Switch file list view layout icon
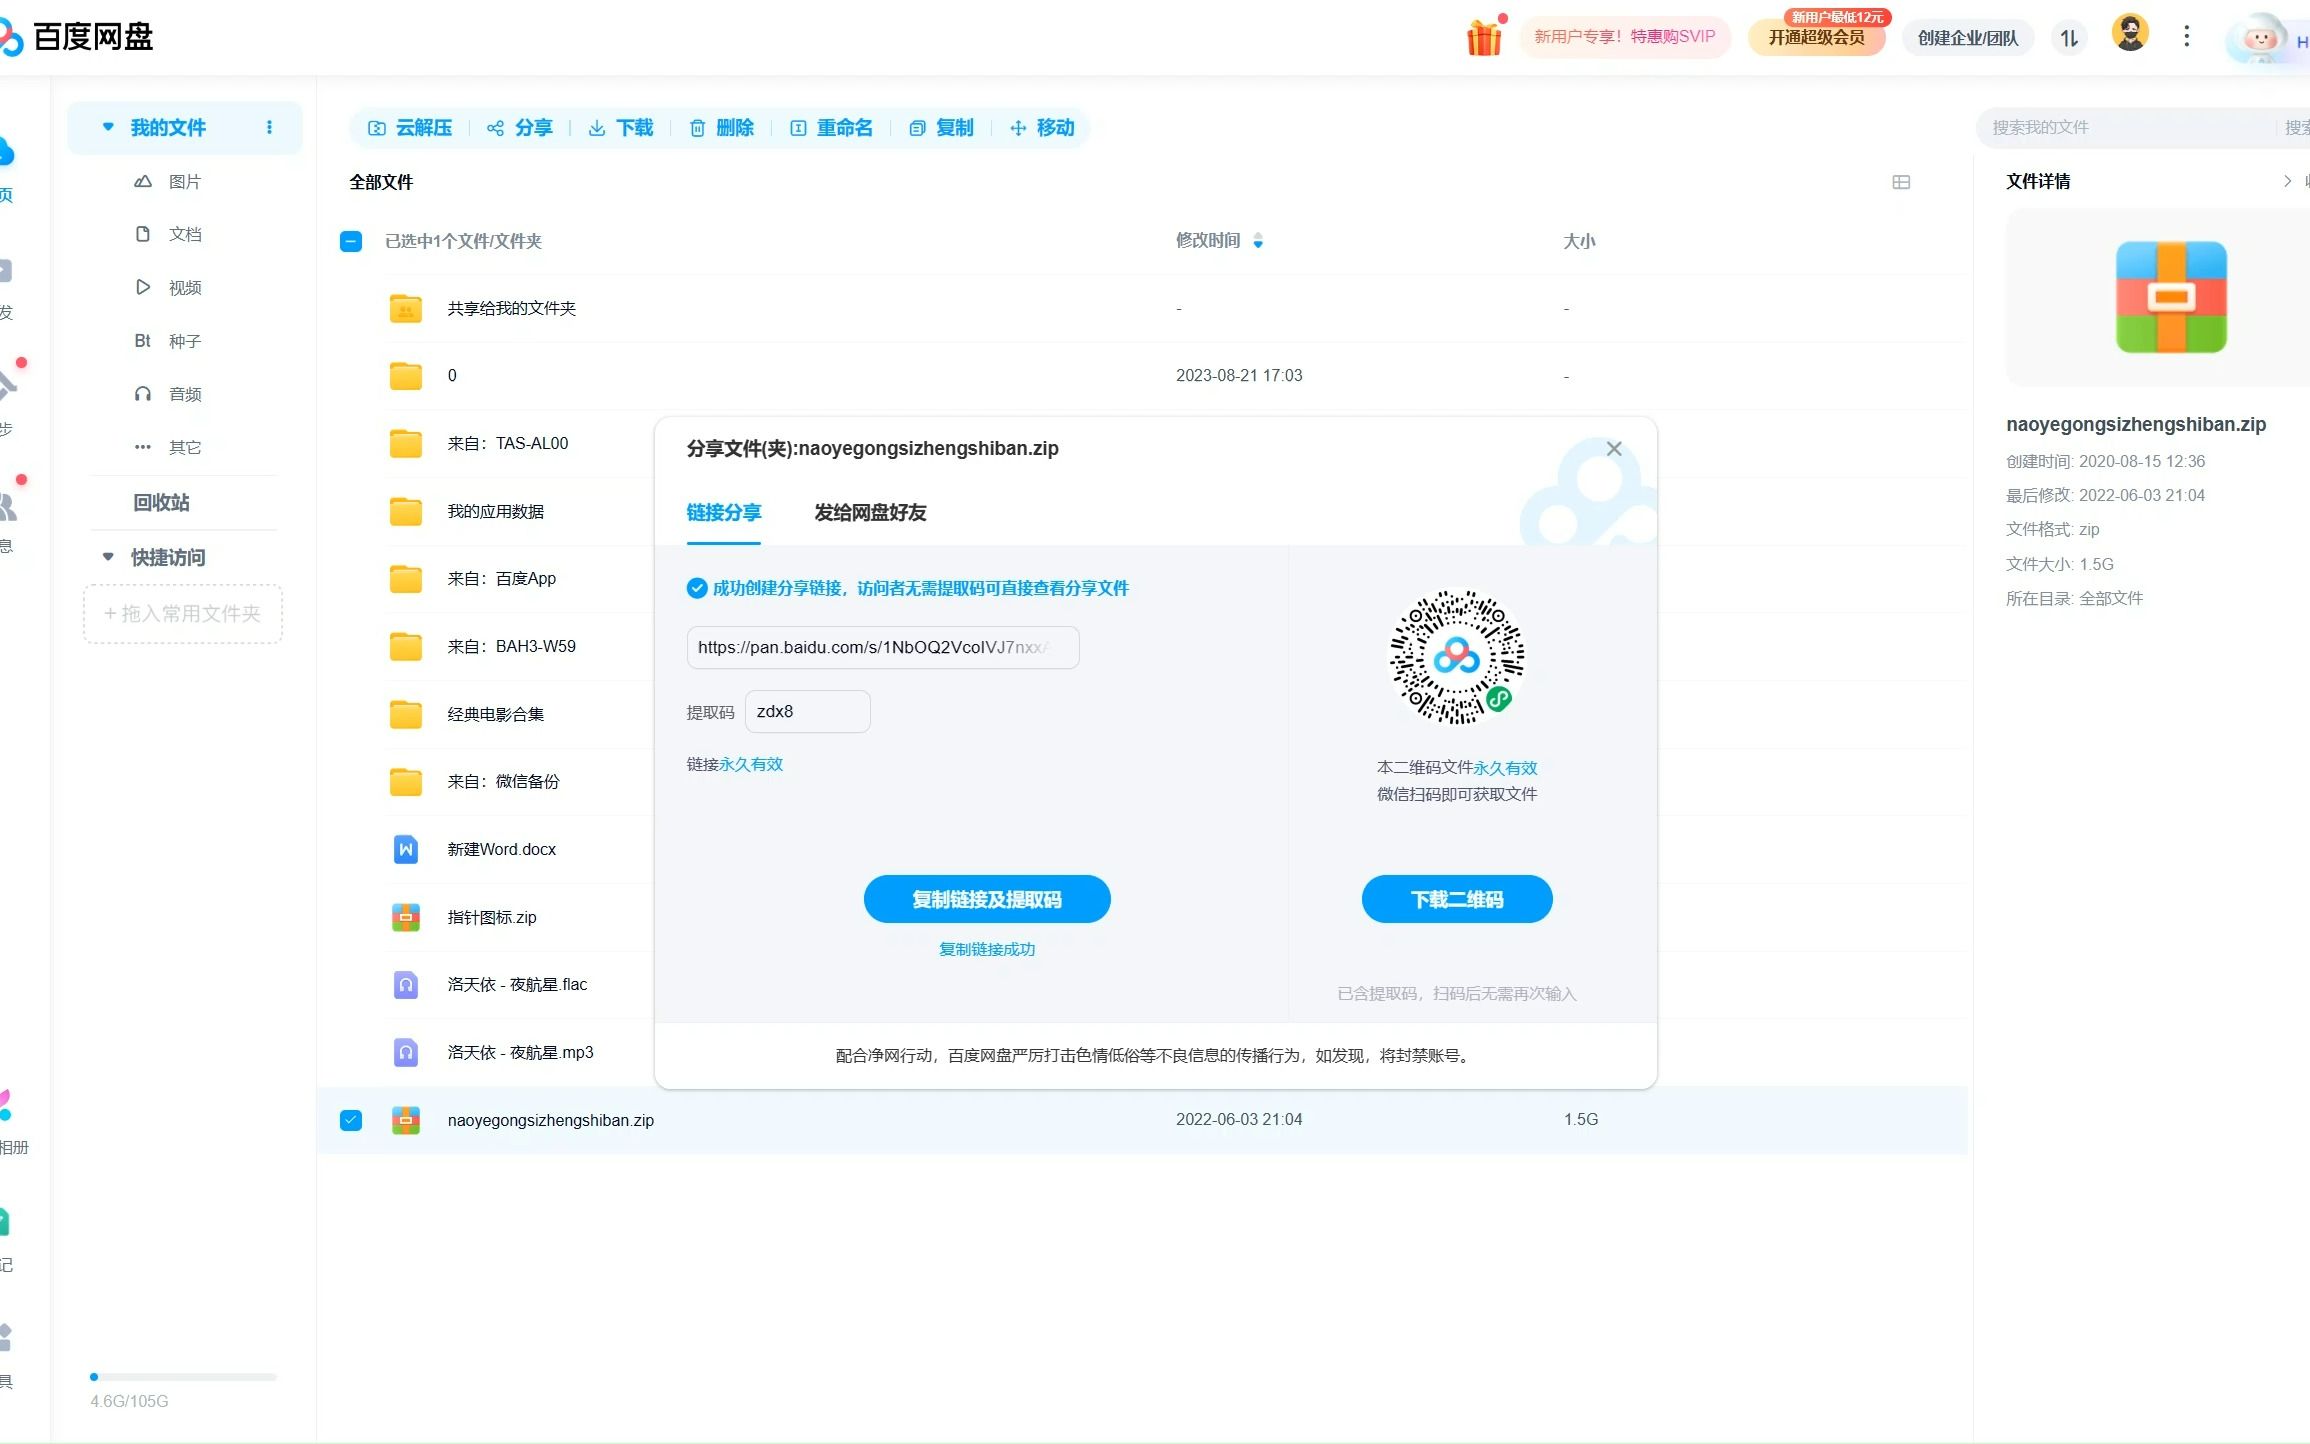The height and width of the screenshot is (1444, 2310). 1901,182
